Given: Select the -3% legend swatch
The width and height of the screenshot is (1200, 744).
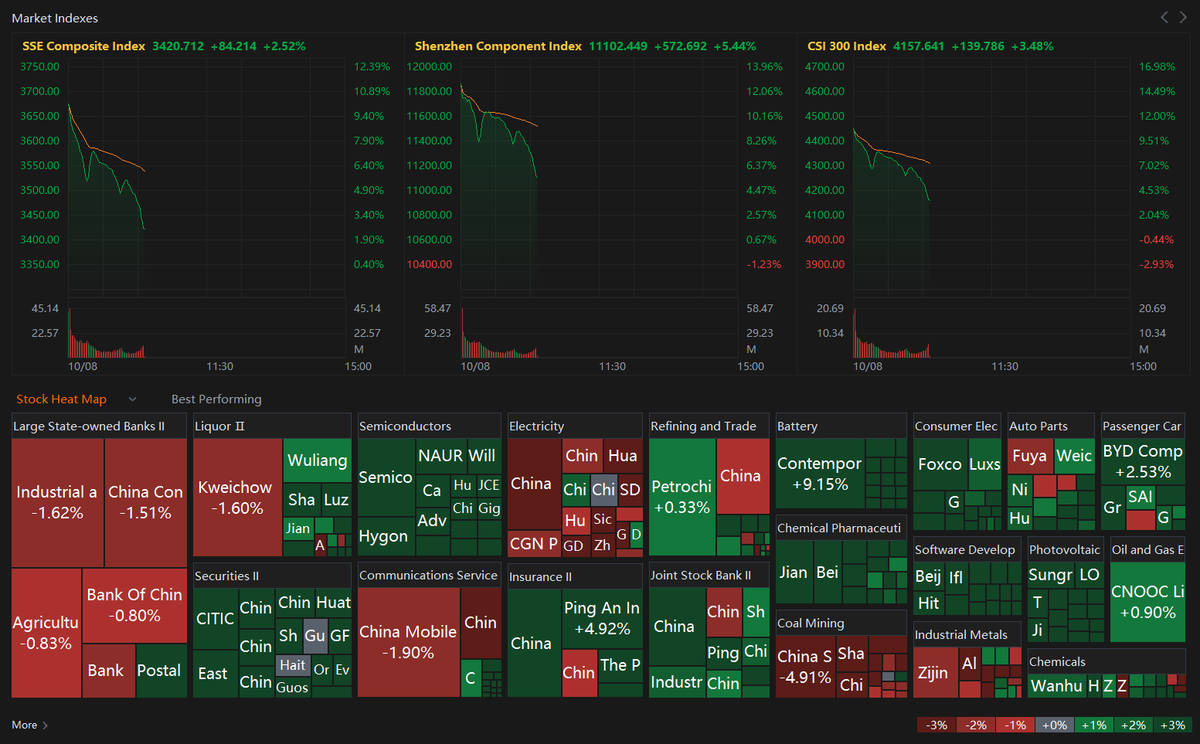Looking at the screenshot, I should click(936, 725).
